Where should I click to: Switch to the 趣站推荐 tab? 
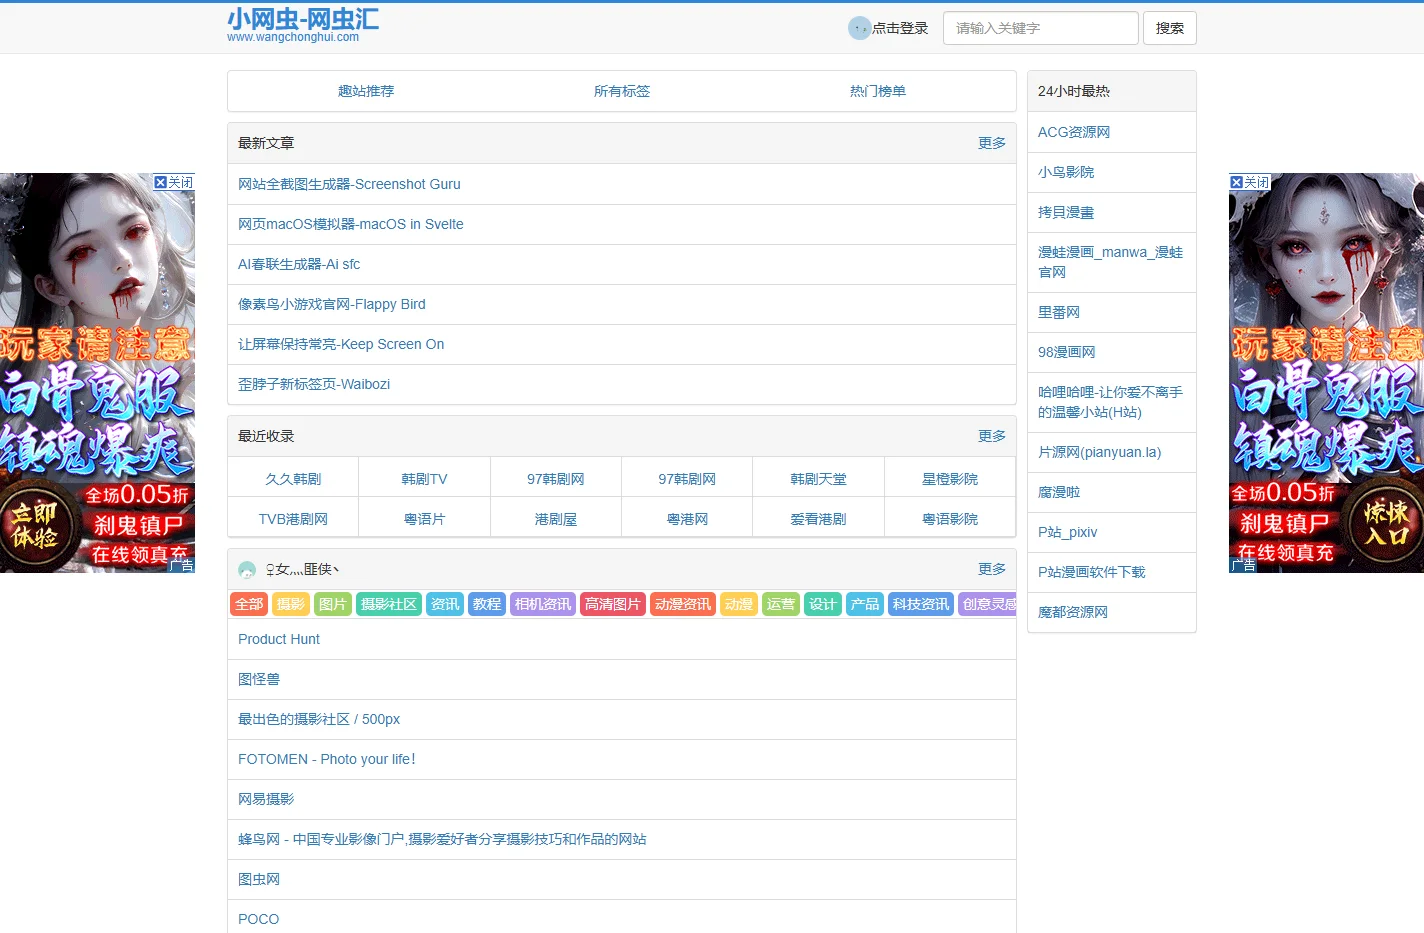(366, 91)
